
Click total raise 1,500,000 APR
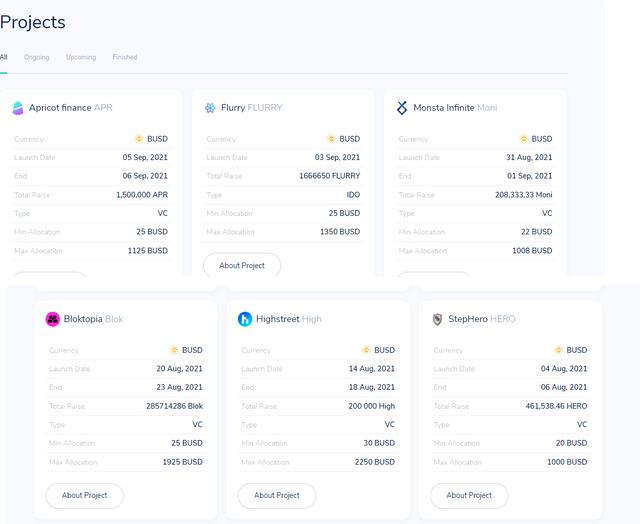pyautogui.click(x=142, y=195)
